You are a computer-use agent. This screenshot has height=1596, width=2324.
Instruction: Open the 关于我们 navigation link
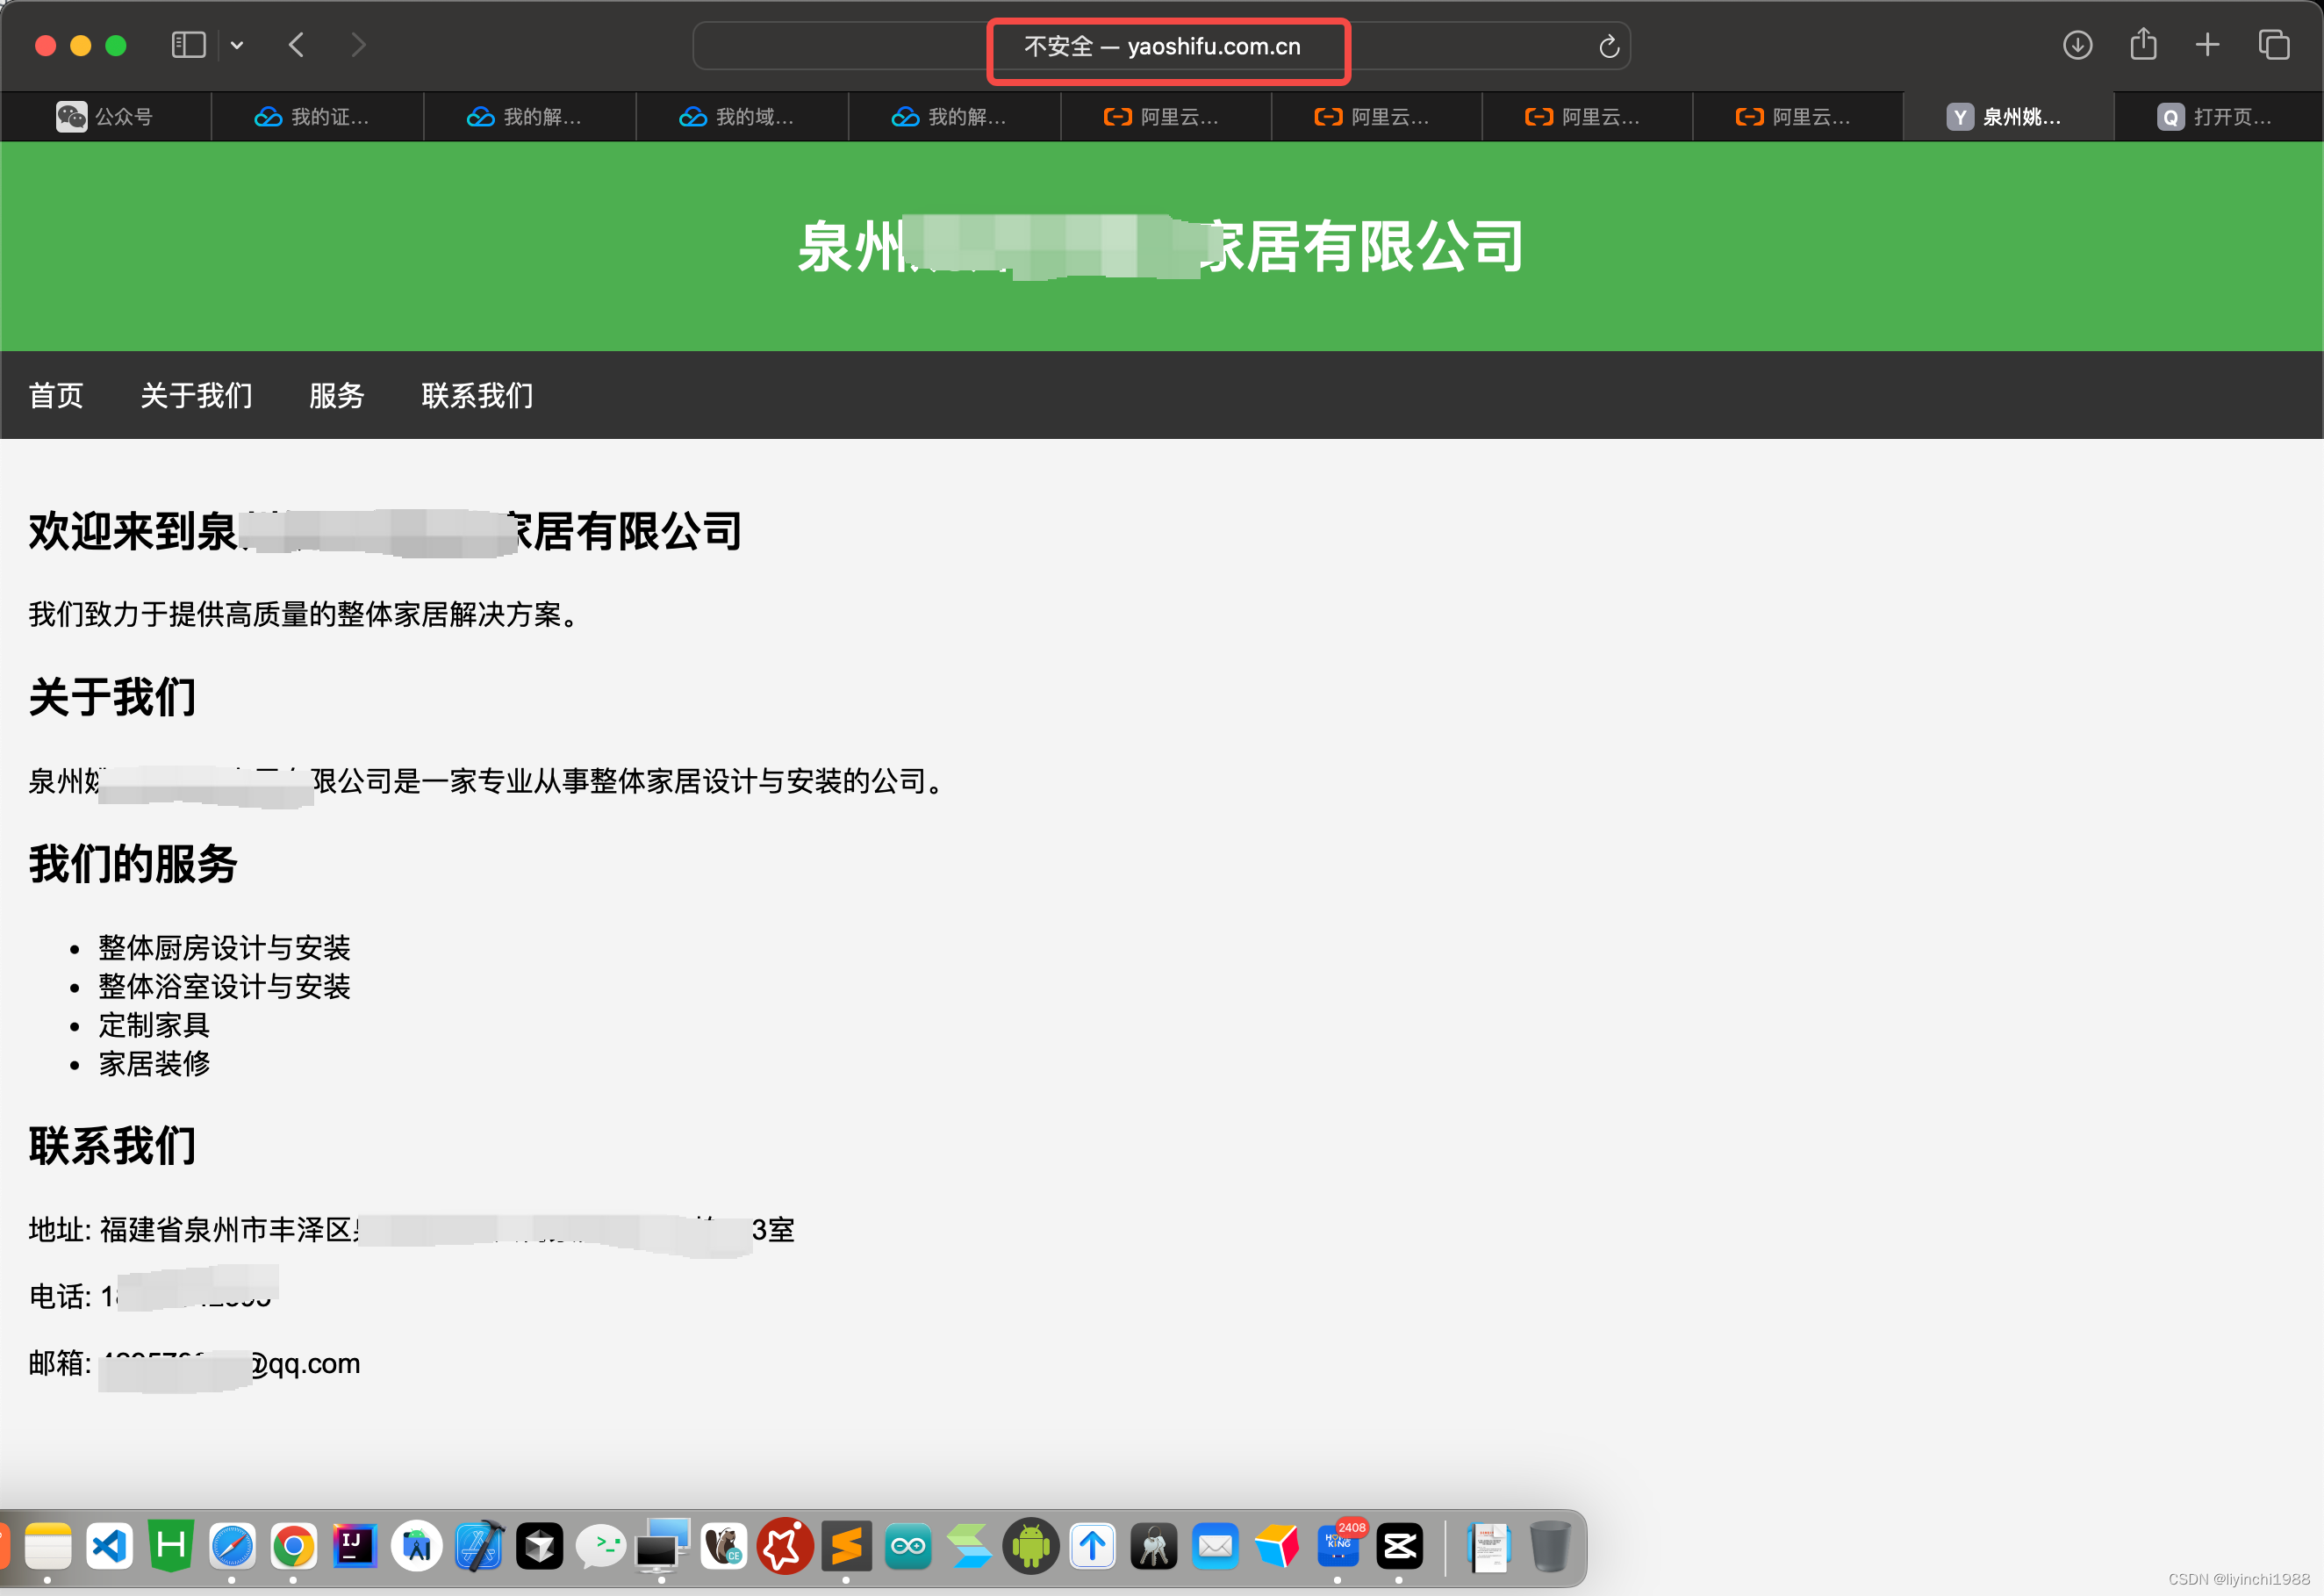pyautogui.click(x=196, y=395)
